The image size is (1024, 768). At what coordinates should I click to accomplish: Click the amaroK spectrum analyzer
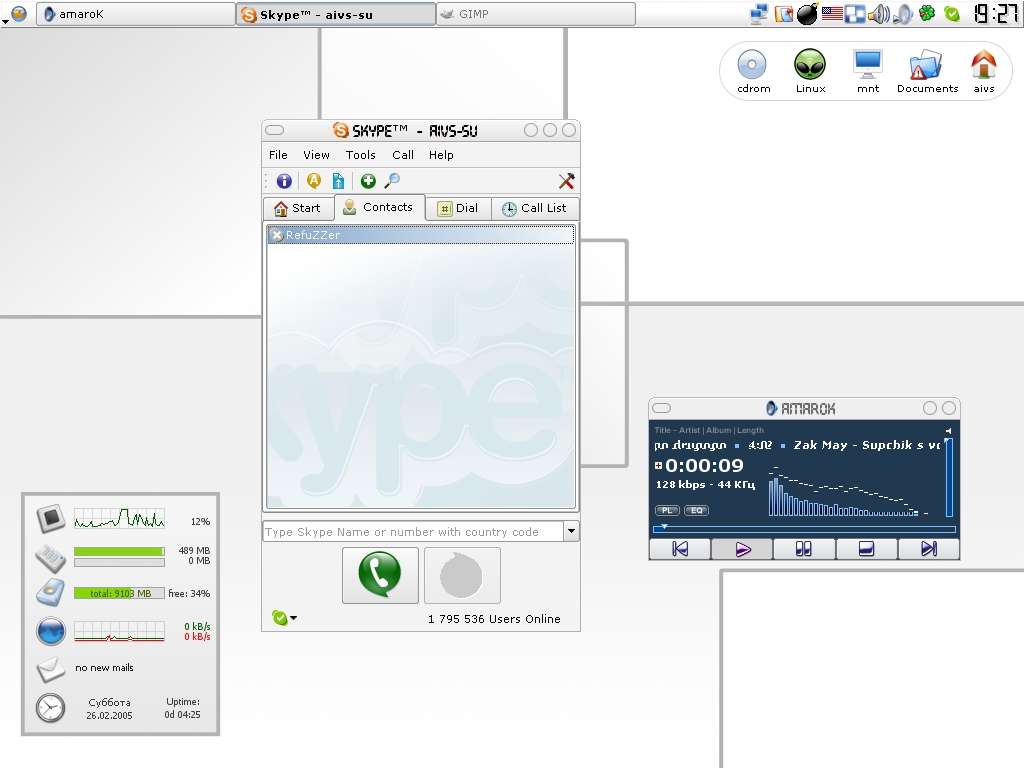coord(848,491)
